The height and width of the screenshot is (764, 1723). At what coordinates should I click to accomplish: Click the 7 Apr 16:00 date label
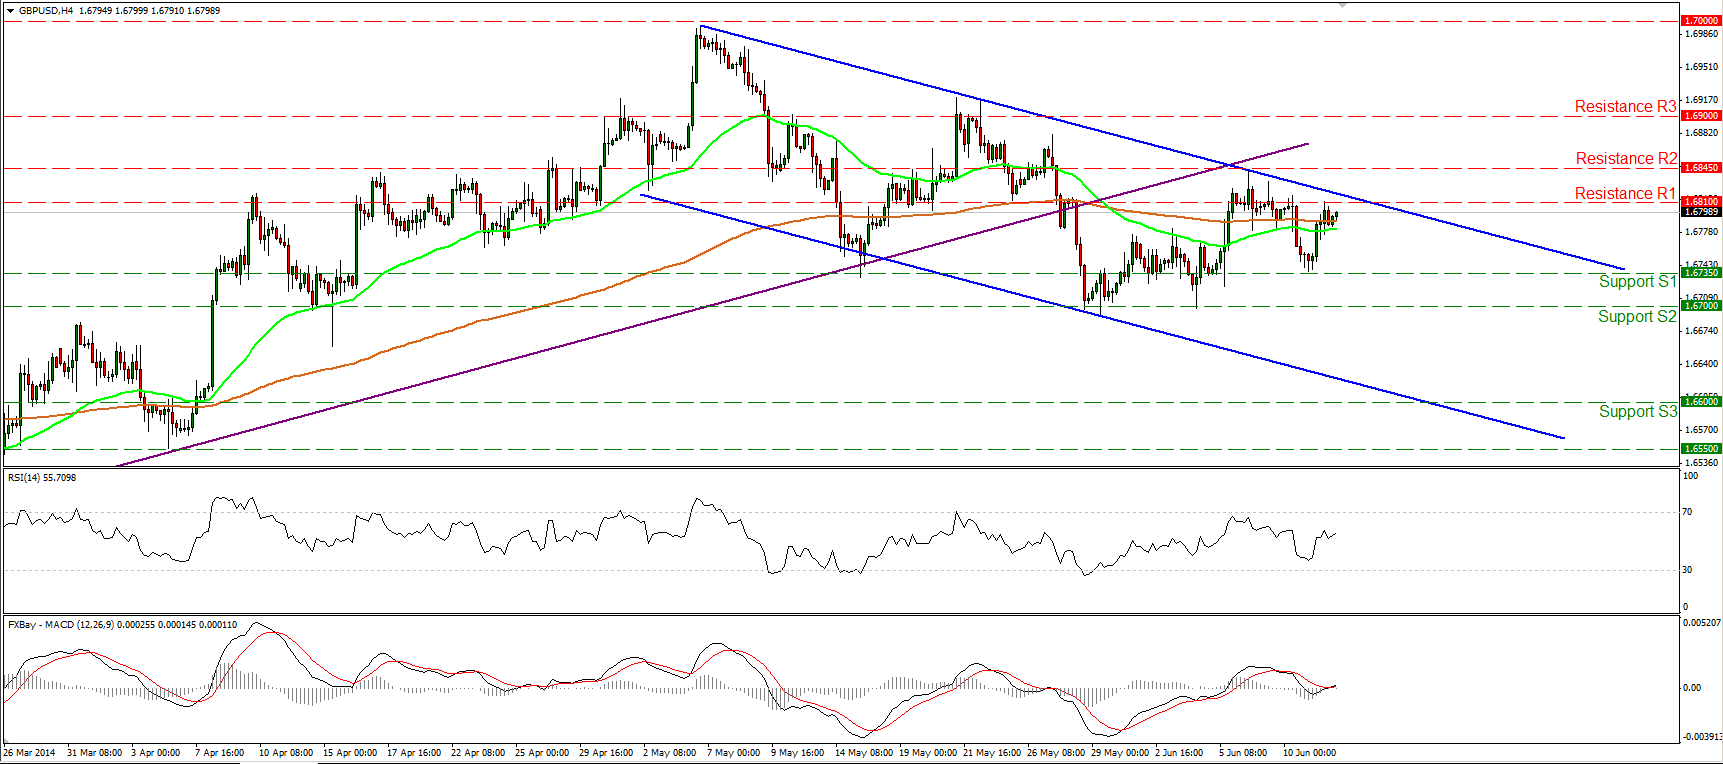219,753
